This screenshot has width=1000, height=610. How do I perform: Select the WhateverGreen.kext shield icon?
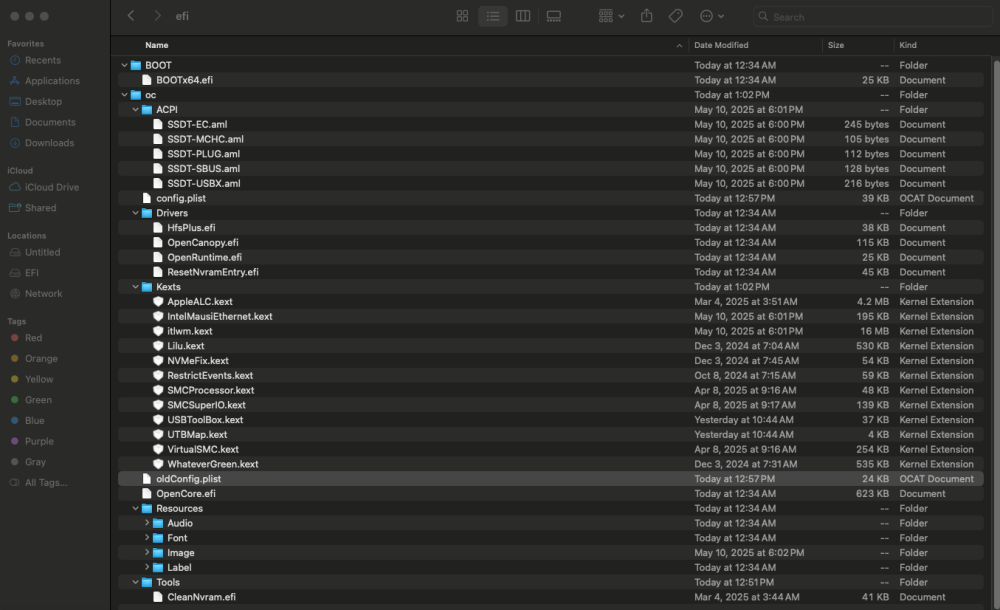coord(158,464)
